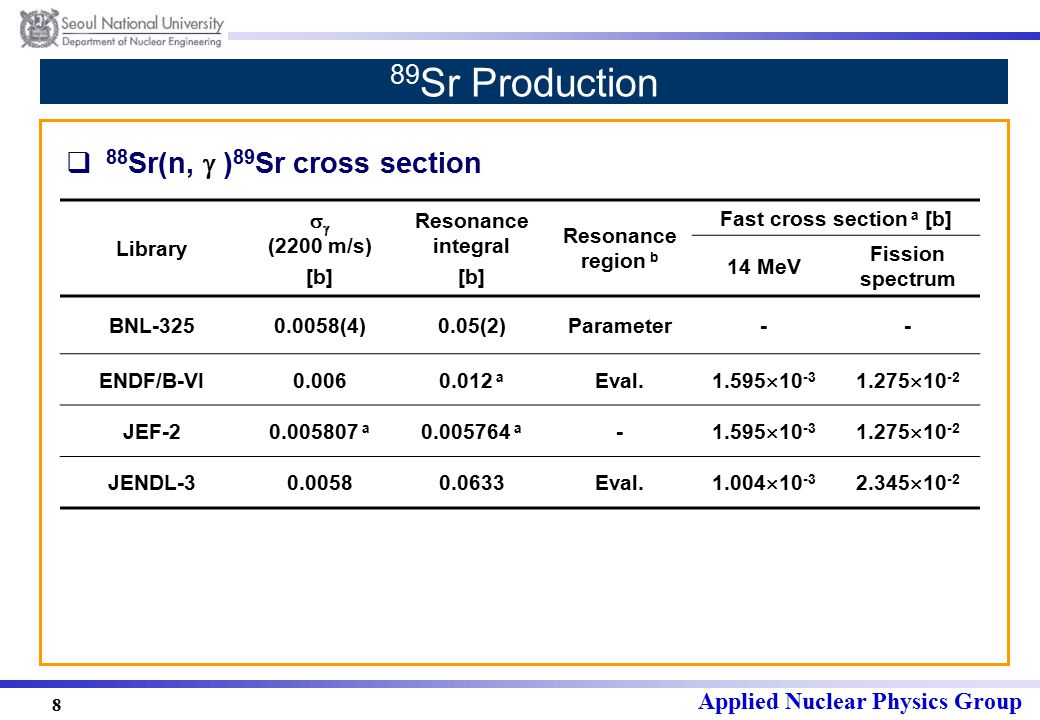Select the '88Sr(n, γ)89Sr cross section' heading
The image size is (1040, 720).
click(x=293, y=162)
